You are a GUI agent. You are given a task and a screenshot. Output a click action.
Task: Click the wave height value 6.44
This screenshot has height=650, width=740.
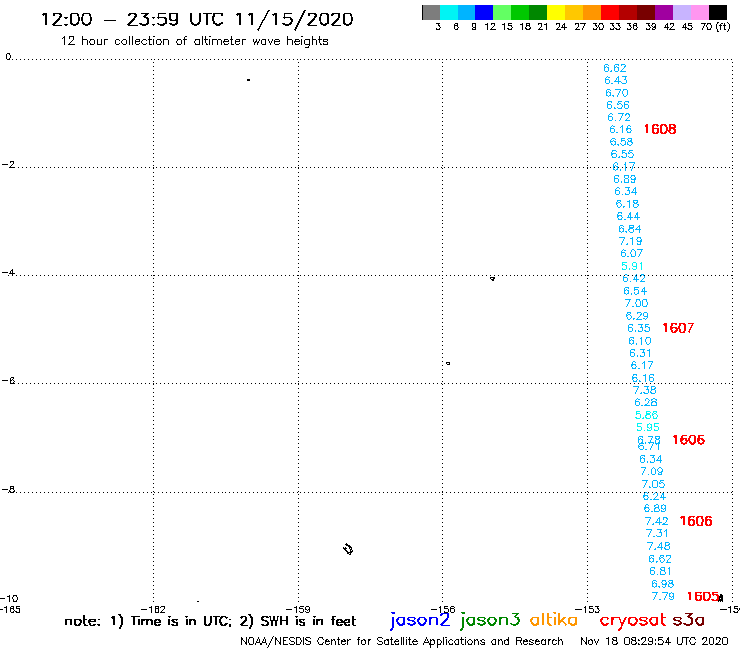[628, 216]
